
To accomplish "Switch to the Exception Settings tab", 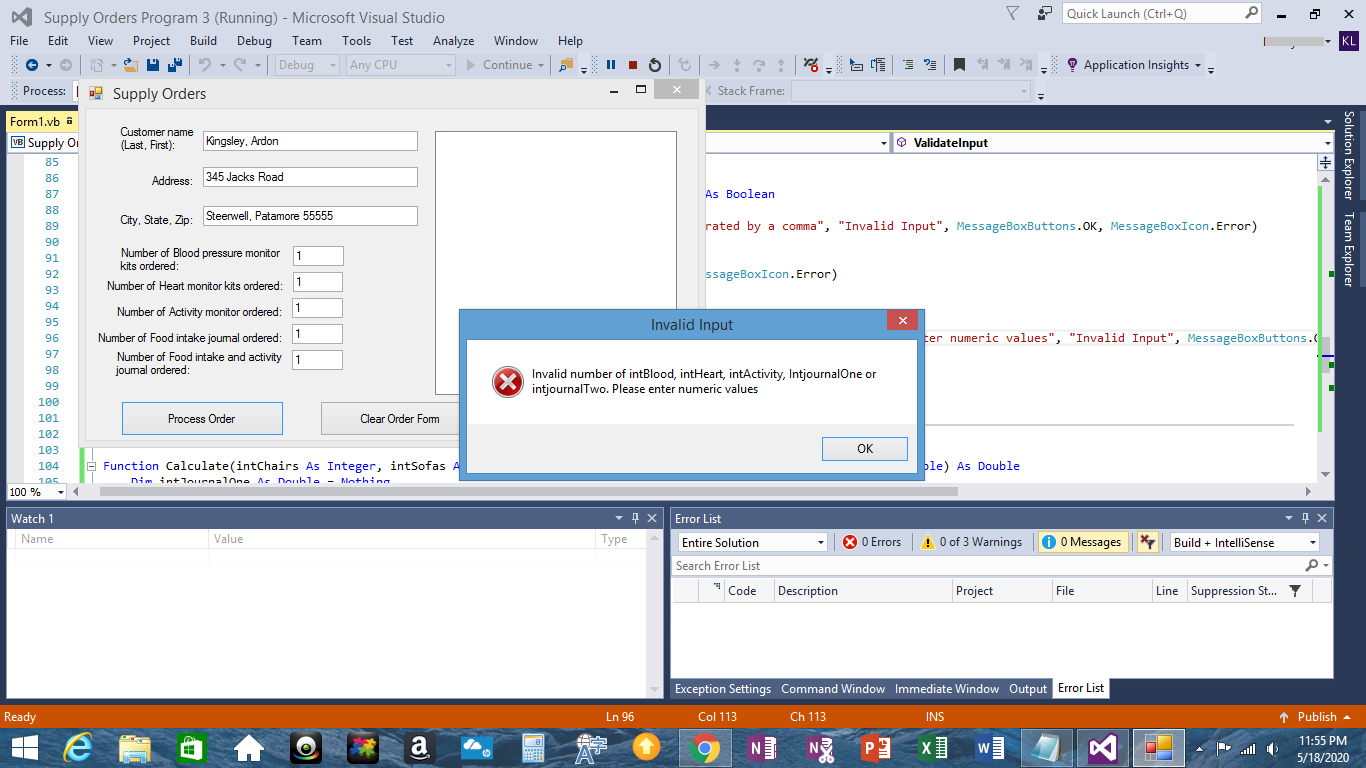I will tap(723, 689).
